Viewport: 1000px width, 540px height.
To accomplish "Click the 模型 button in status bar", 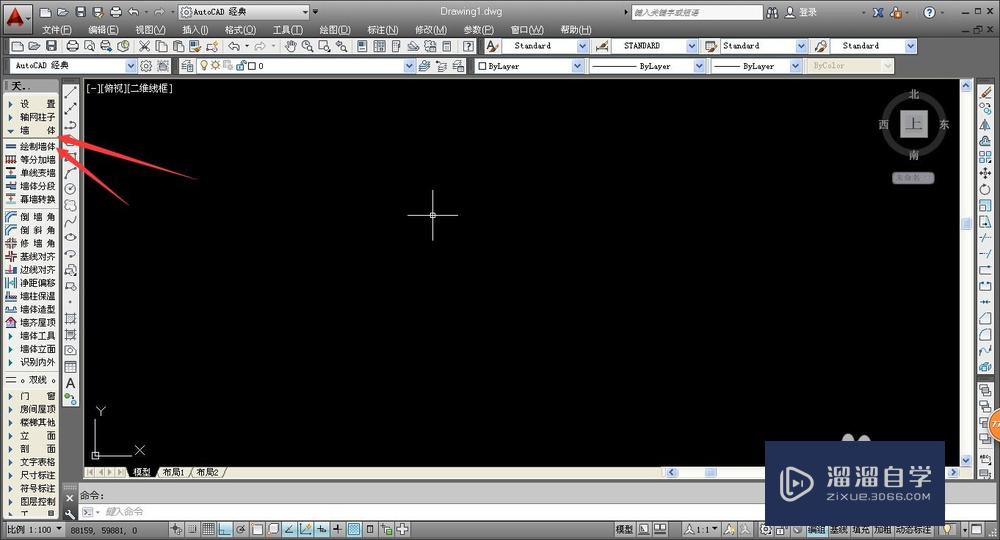I will 624,529.
